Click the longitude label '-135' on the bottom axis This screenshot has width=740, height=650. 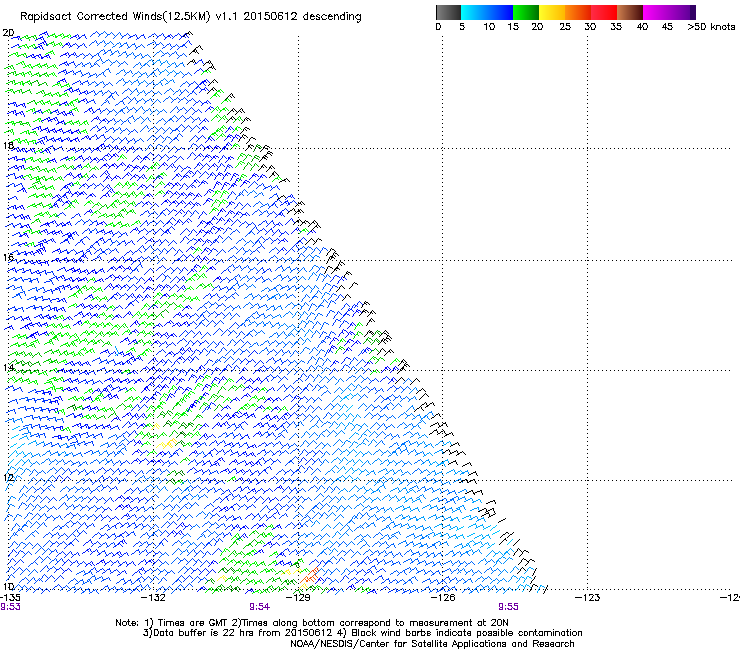(x=10, y=598)
